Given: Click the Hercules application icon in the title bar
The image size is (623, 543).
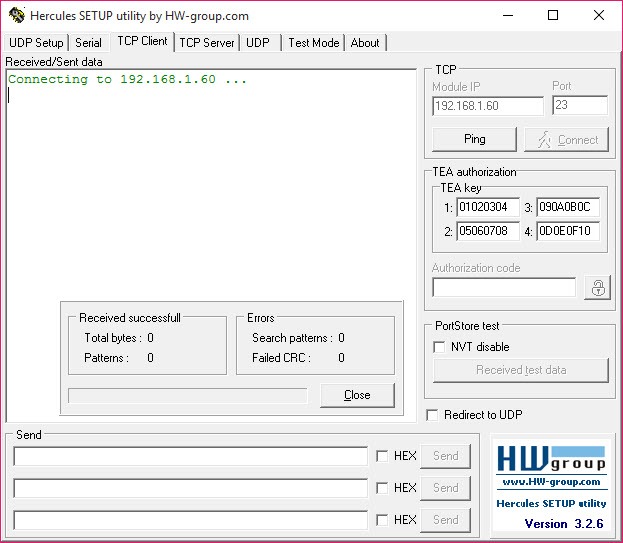Looking at the screenshot, I should click(x=17, y=15).
